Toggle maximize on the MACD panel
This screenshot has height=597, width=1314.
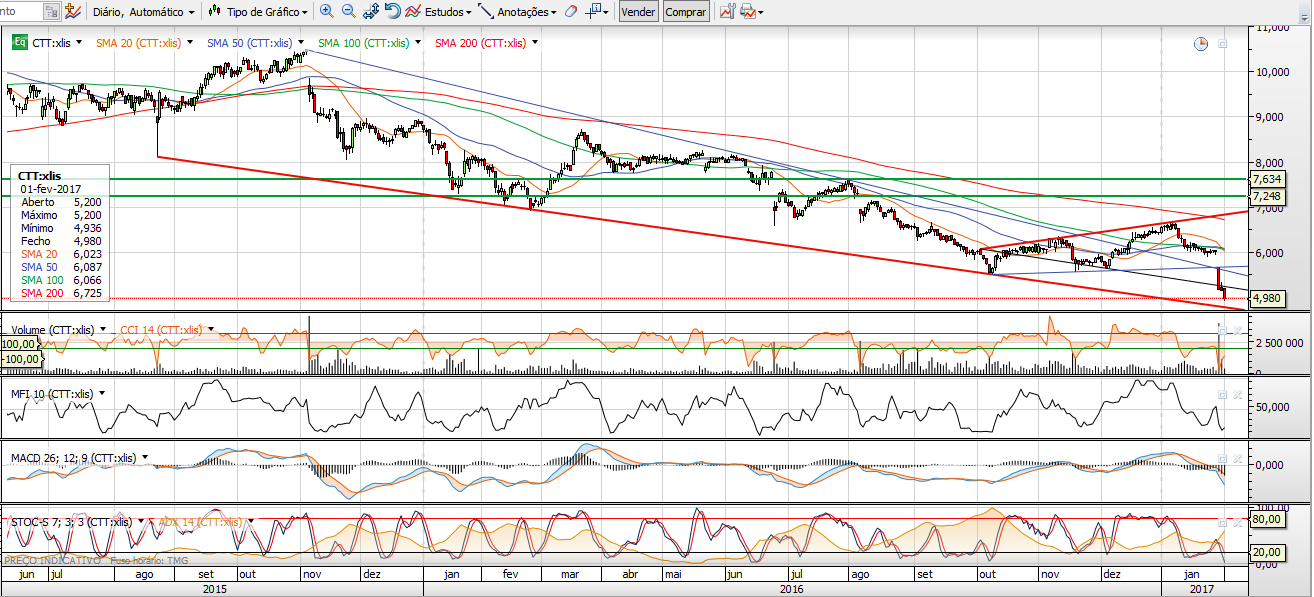[x=1222, y=459]
